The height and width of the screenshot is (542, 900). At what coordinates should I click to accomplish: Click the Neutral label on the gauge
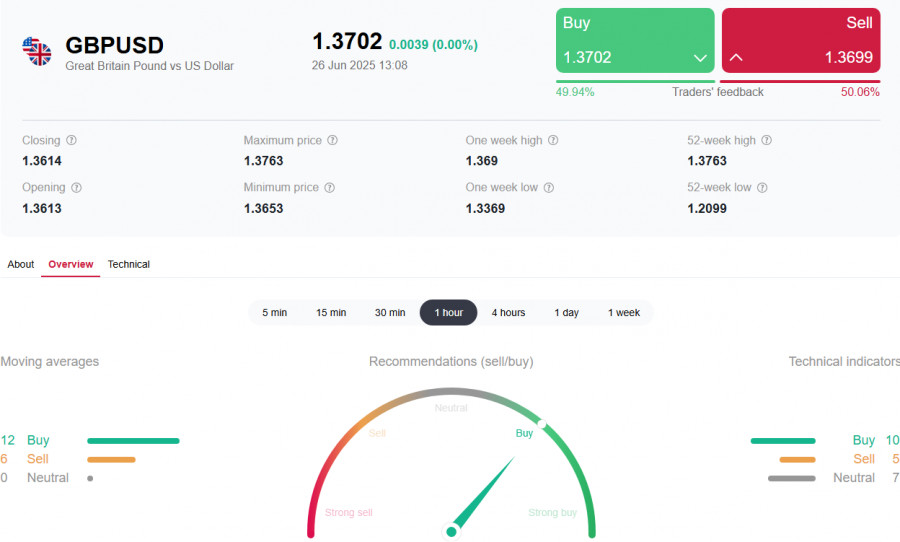451,408
